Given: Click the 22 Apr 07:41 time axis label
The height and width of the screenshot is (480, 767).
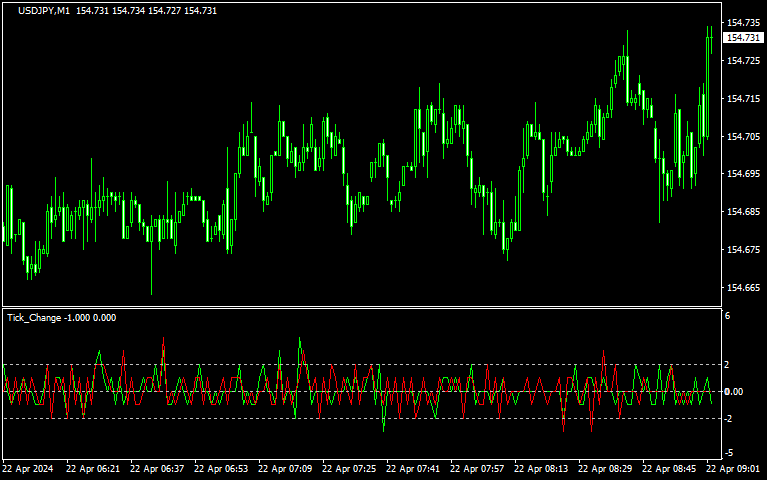Looking at the screenshot, I should (413, 469).
